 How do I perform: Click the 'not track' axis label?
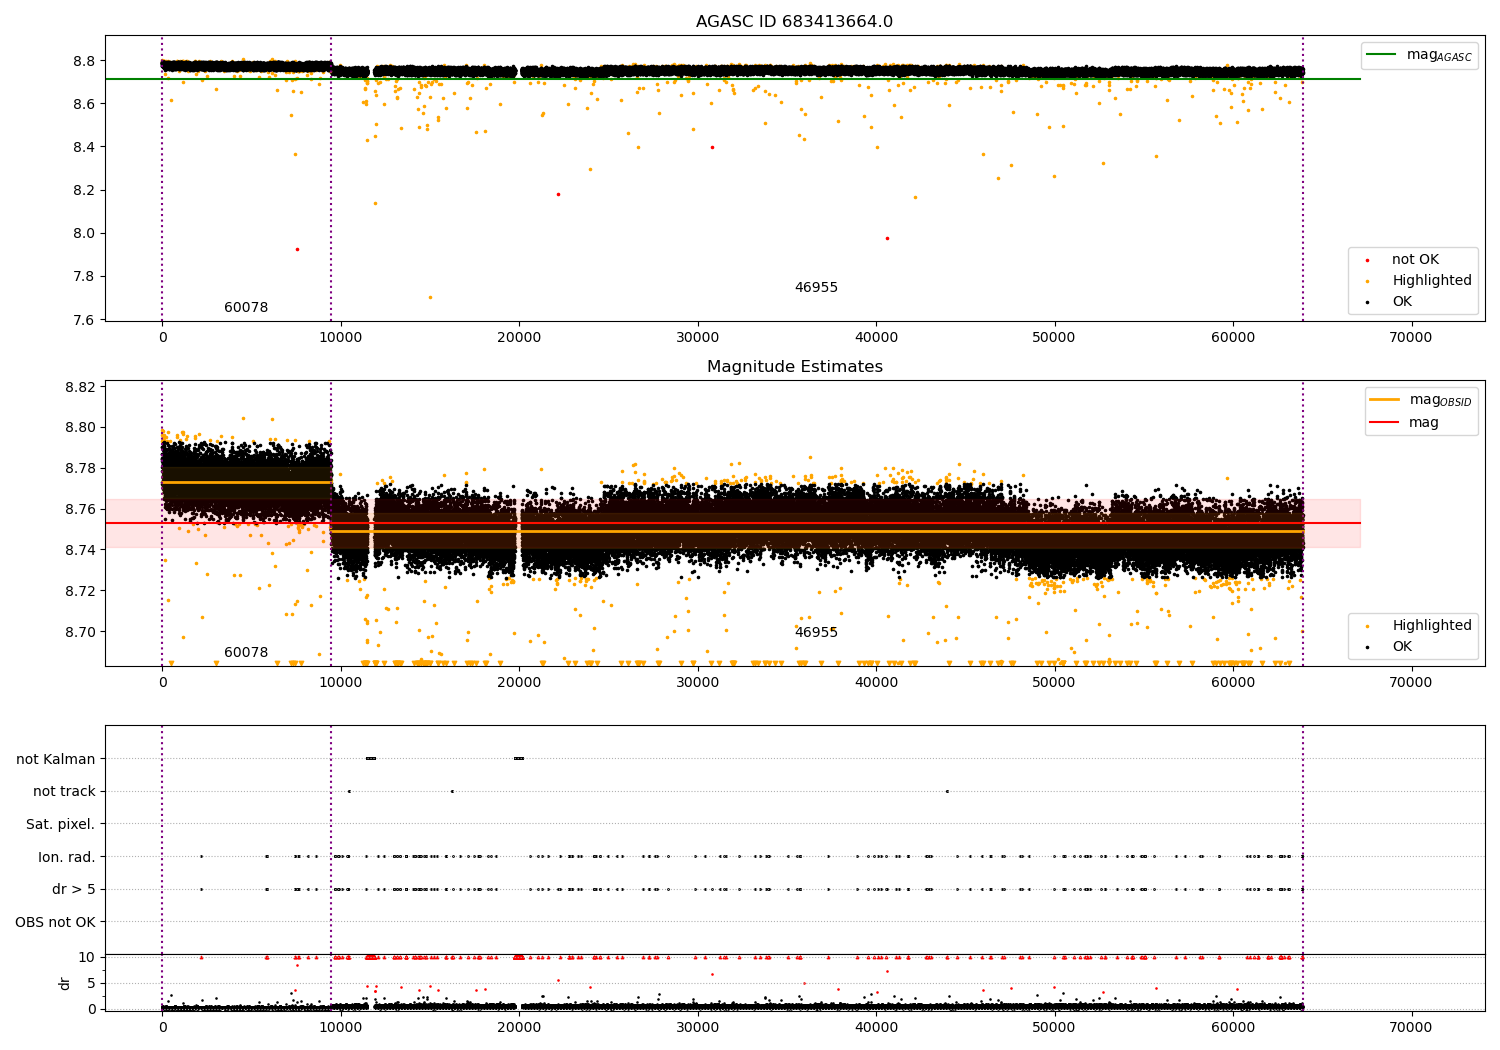click(64, 791)
